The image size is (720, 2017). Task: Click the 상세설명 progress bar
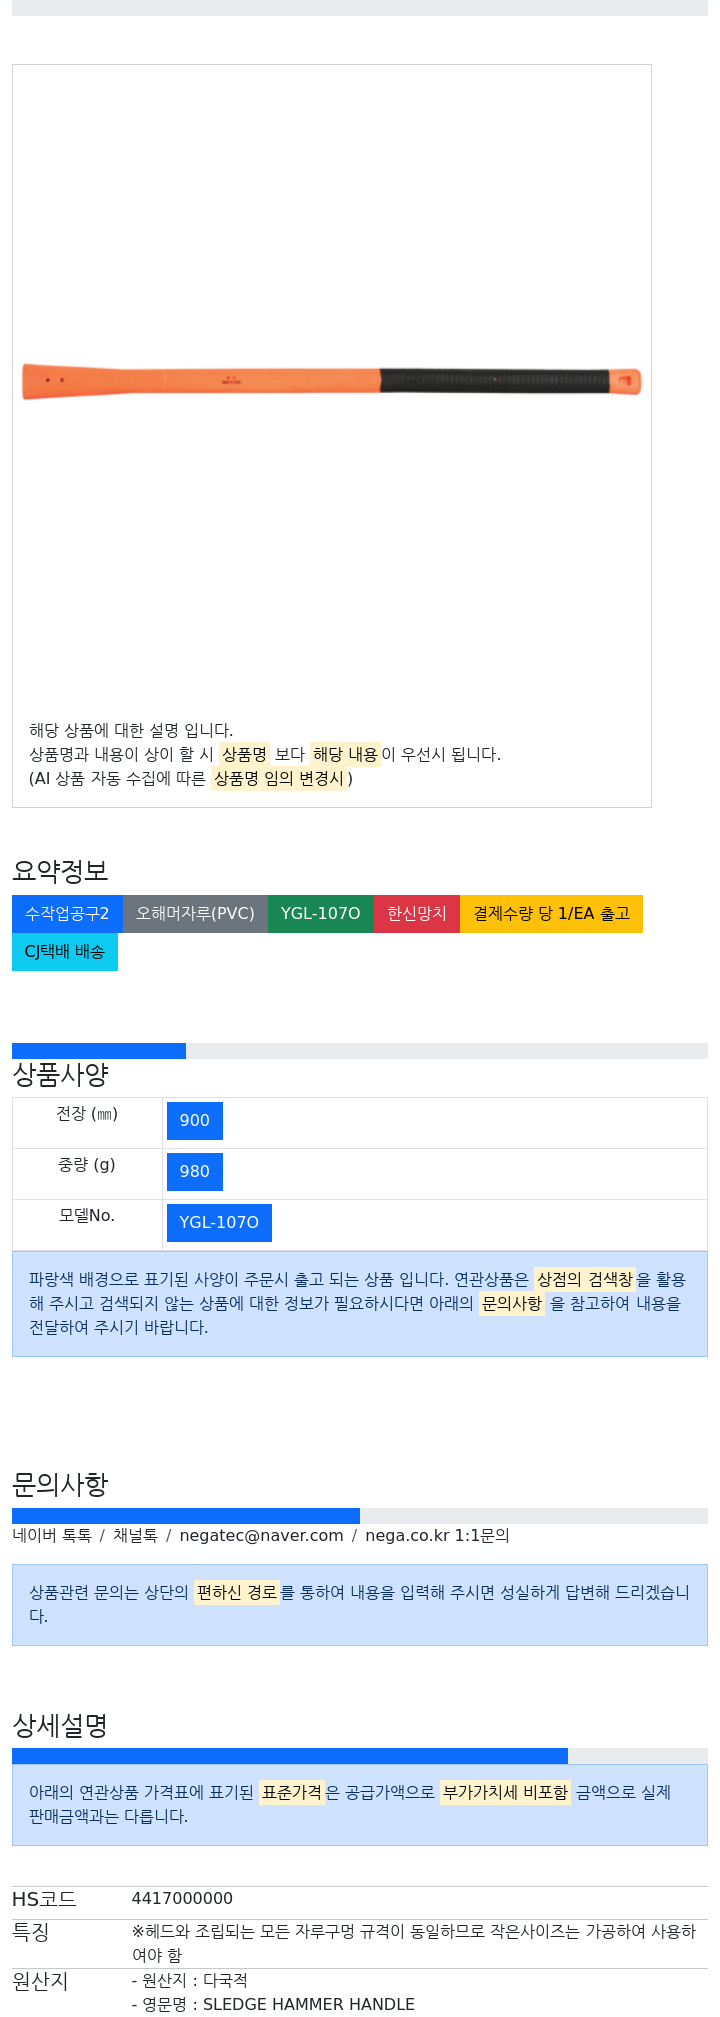pyautogui.click(x=360, y=1756)
